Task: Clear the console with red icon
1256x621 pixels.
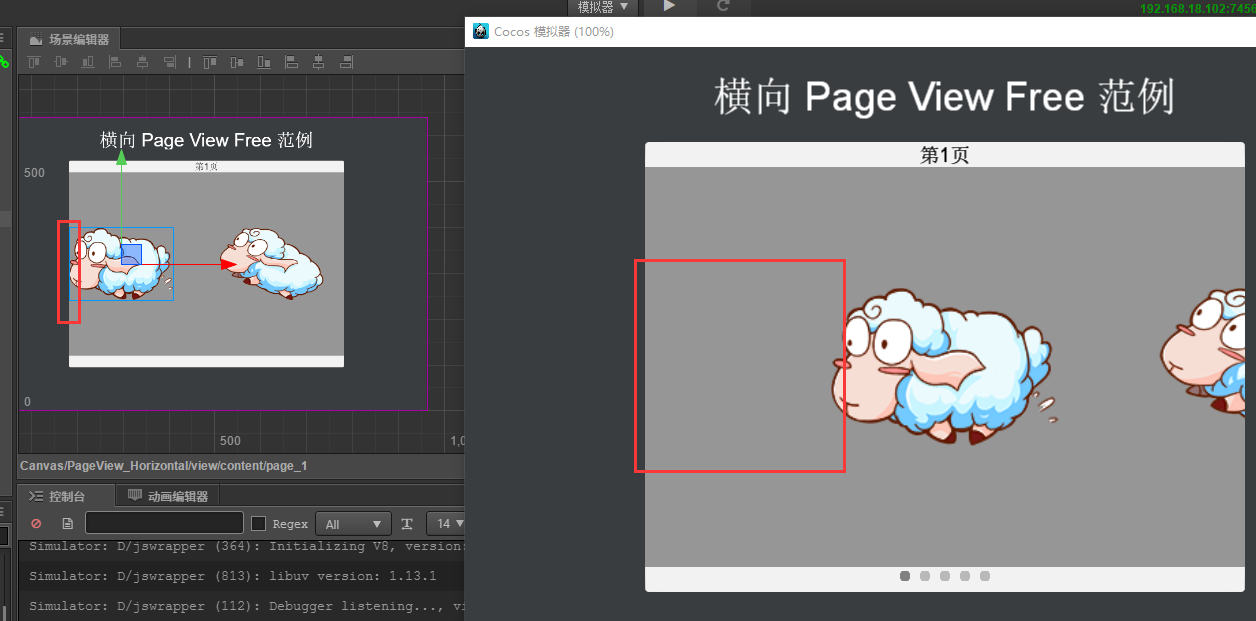Action: tap(37, 523)
